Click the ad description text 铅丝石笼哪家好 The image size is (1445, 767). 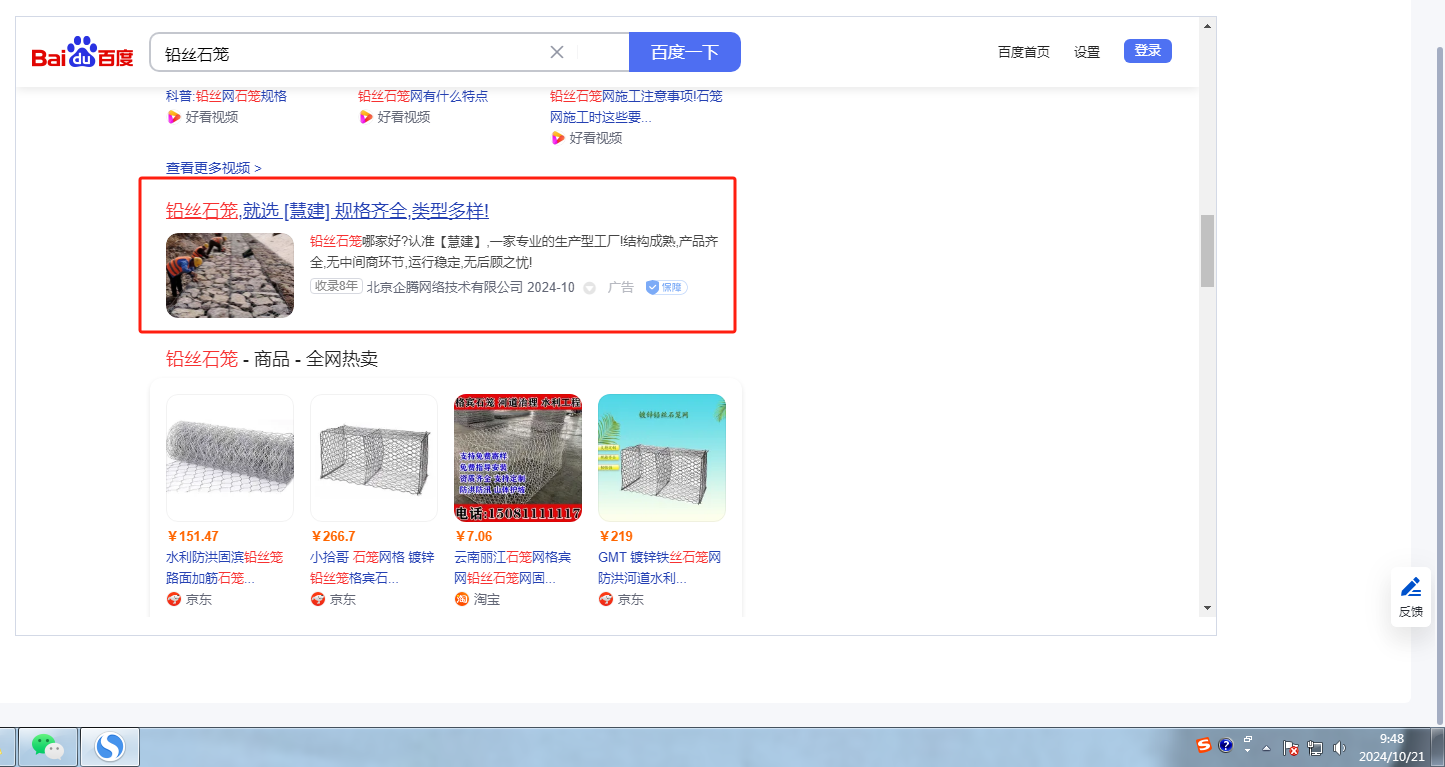point(514,252)
